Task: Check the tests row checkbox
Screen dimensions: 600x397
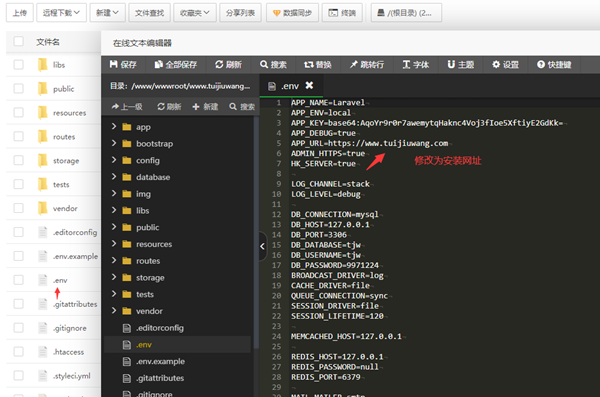Action: point(18,184)
